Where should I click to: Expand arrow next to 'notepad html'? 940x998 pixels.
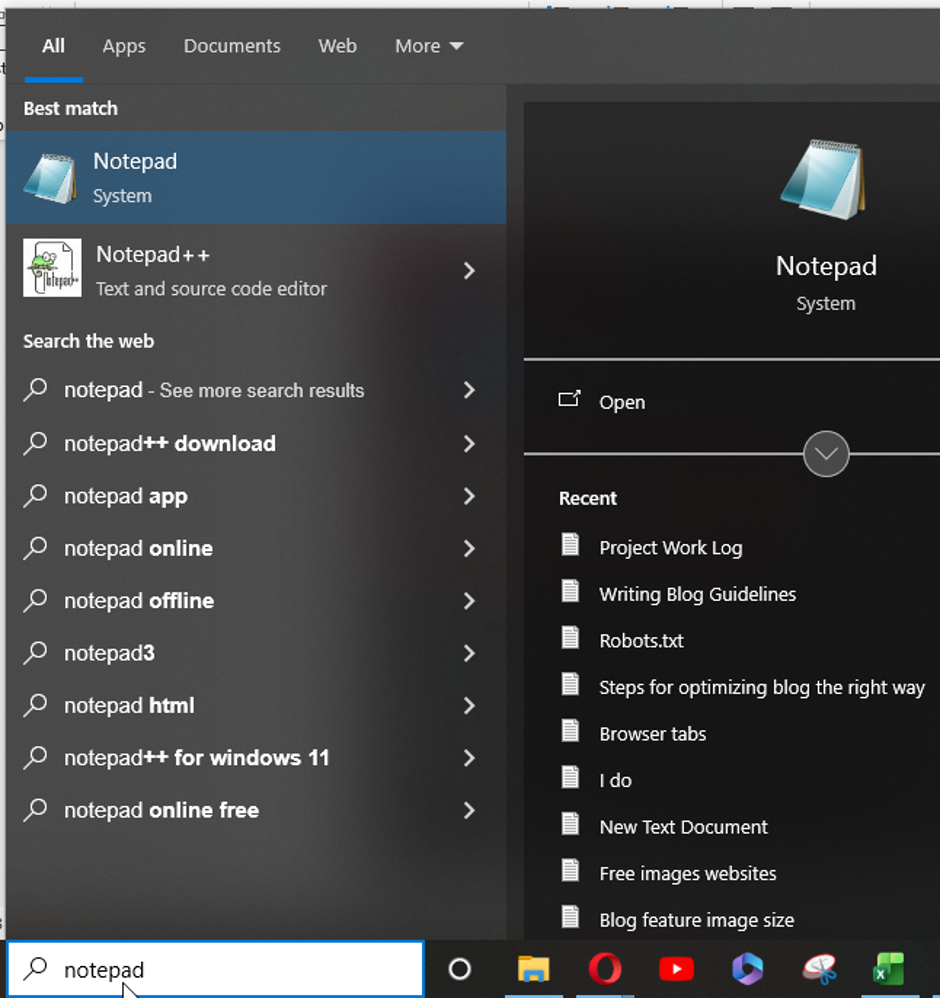pos(469,705)
